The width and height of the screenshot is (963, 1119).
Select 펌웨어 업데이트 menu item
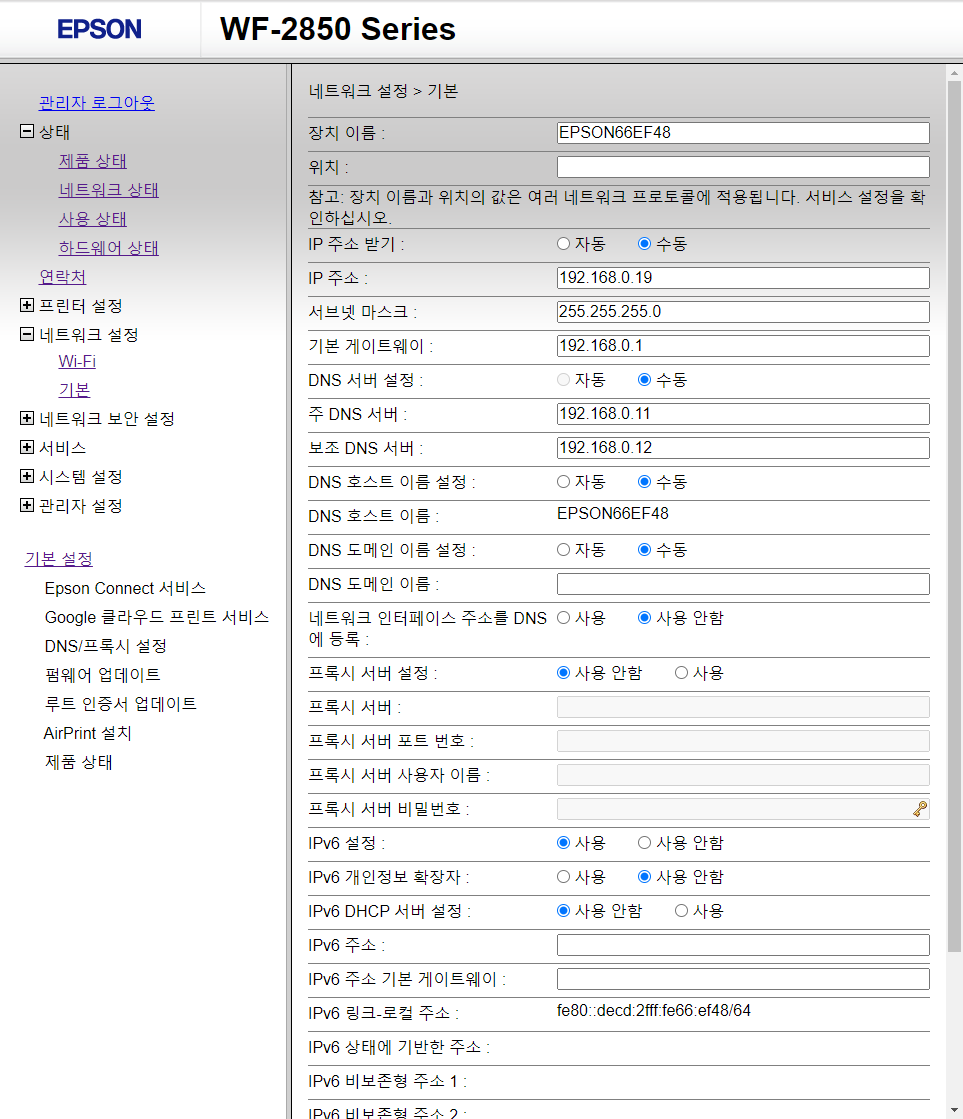click(x=103, y=674)
